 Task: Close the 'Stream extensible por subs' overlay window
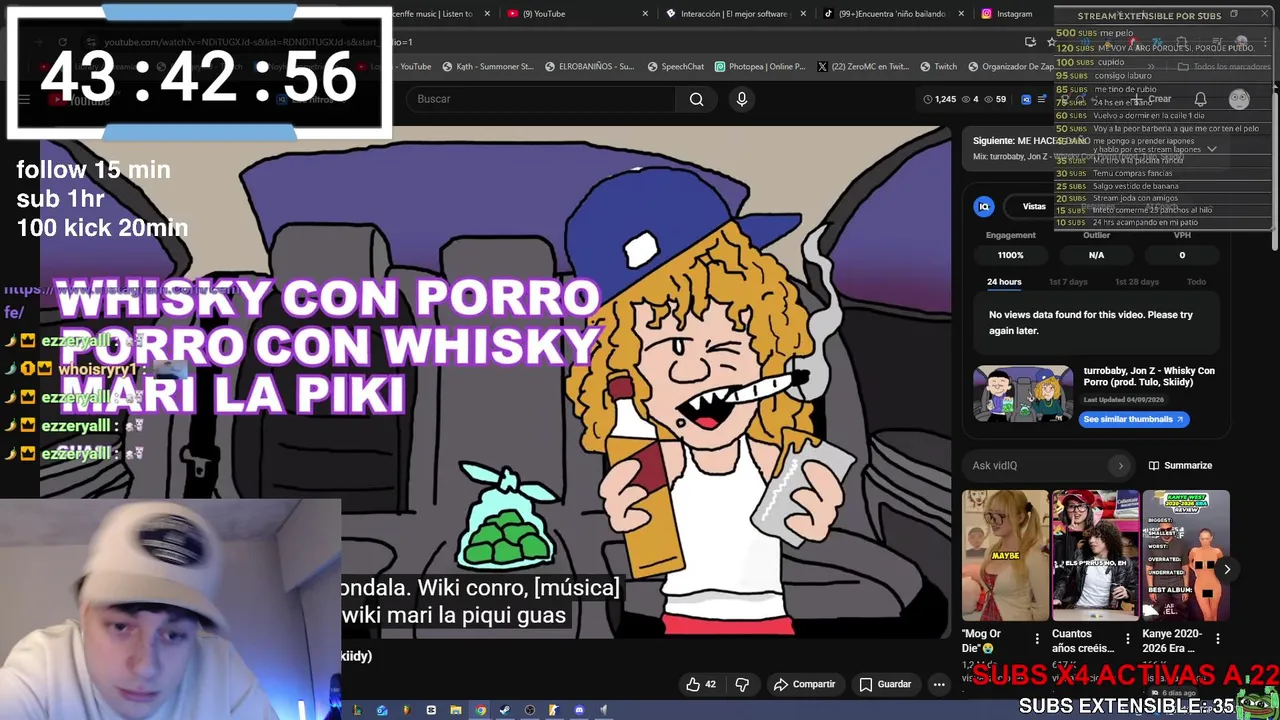coord(1264,14)
